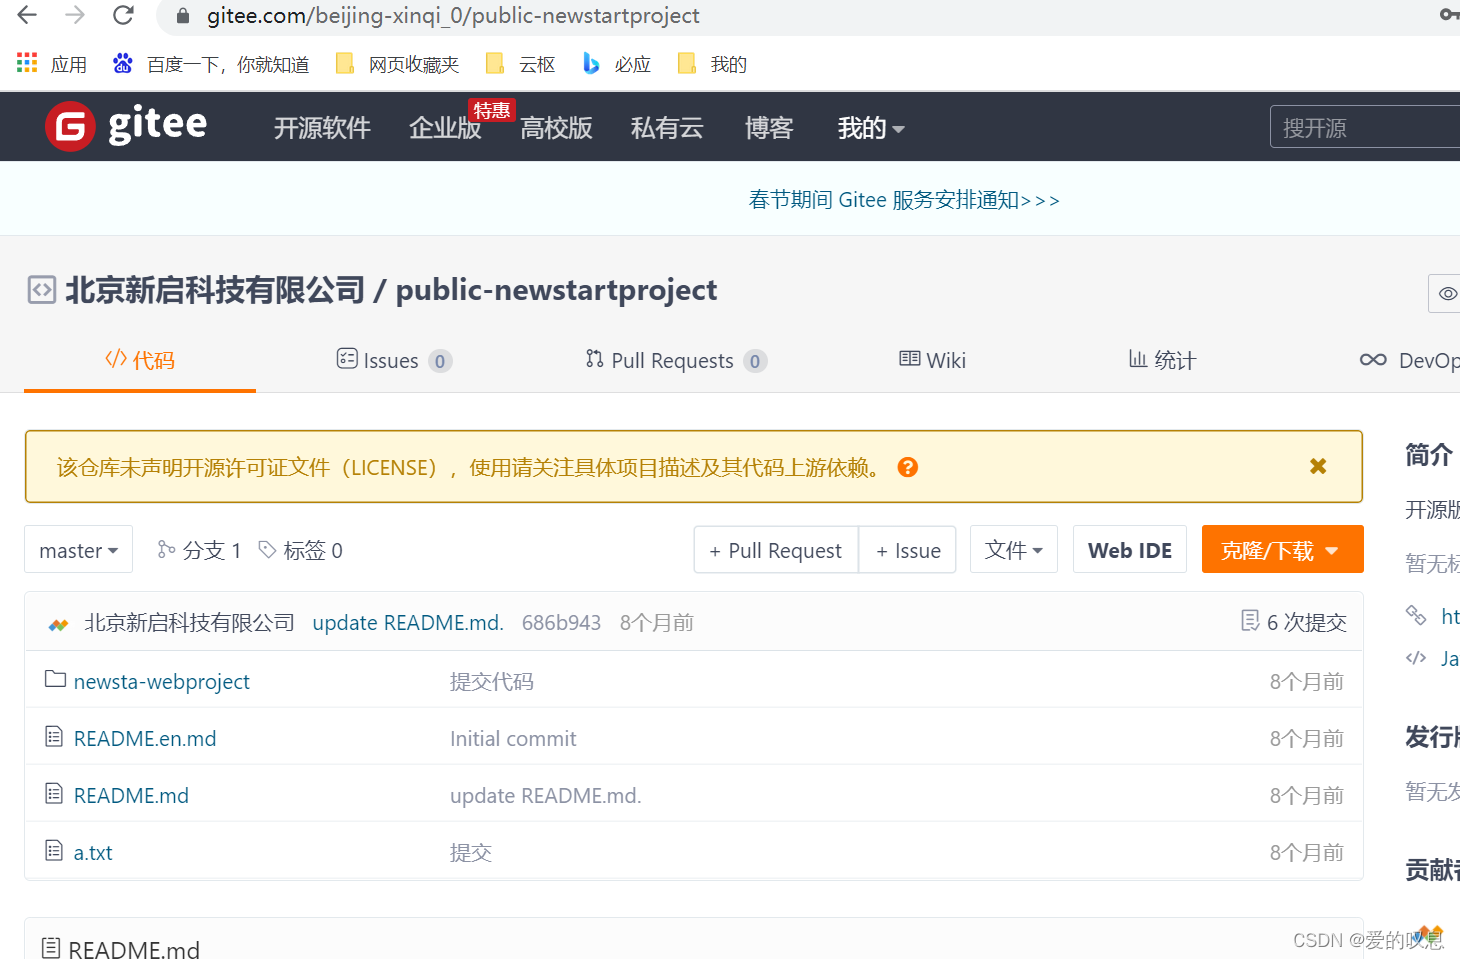Click the browser forward arrow
Screen dimensions: 1460x959
[x=75, y=15]
